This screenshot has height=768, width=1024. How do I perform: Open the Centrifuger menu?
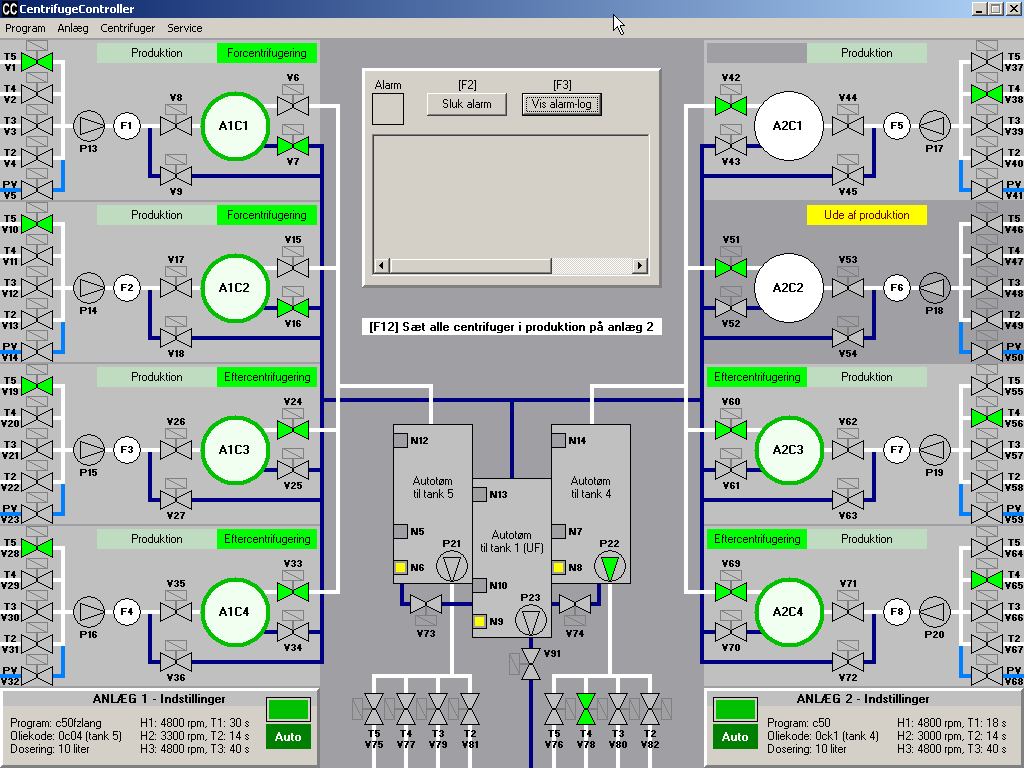pos(127,28)
